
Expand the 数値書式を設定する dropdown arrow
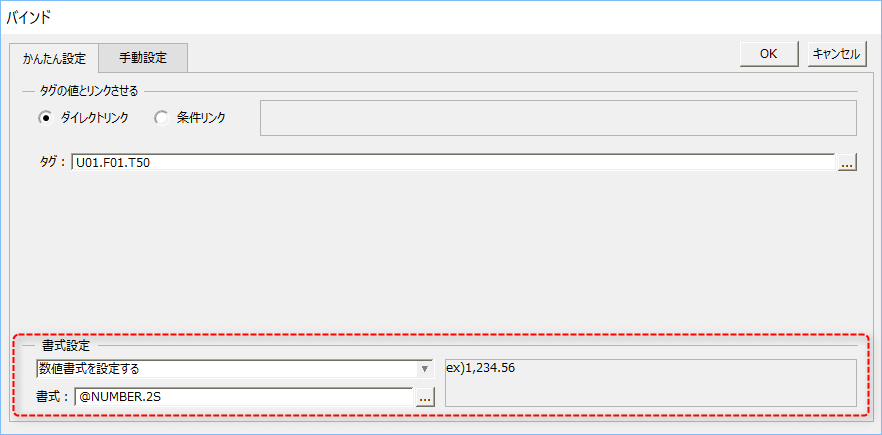click(425, 369)
